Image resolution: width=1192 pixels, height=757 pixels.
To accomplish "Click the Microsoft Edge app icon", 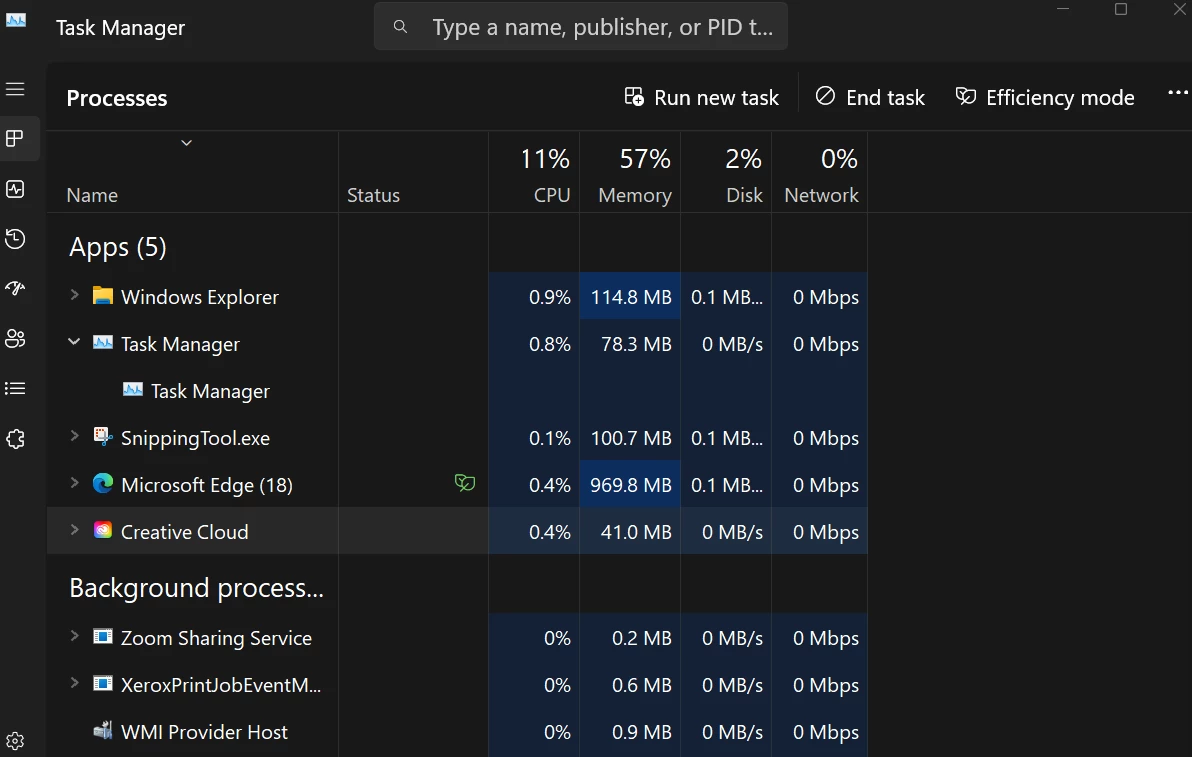I will [103, 483].
